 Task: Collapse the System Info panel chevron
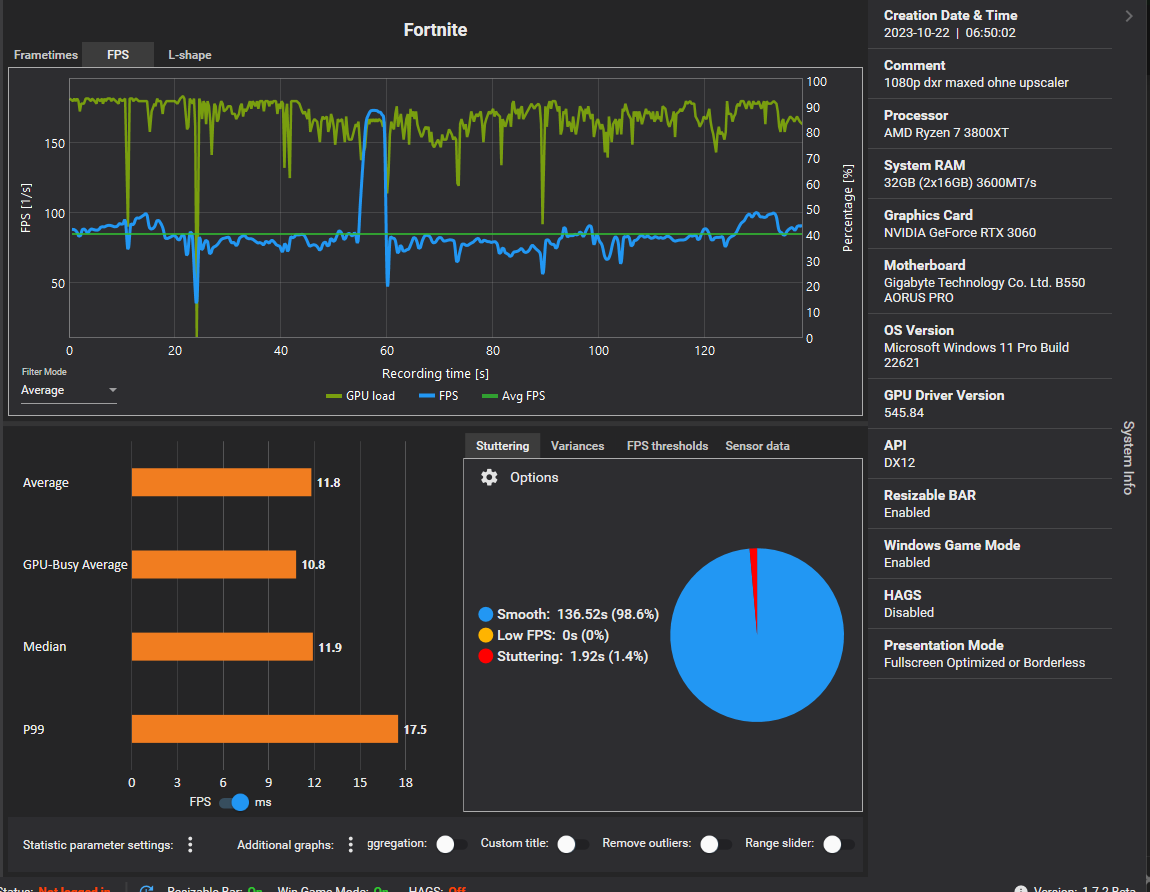click(1129, 16)
